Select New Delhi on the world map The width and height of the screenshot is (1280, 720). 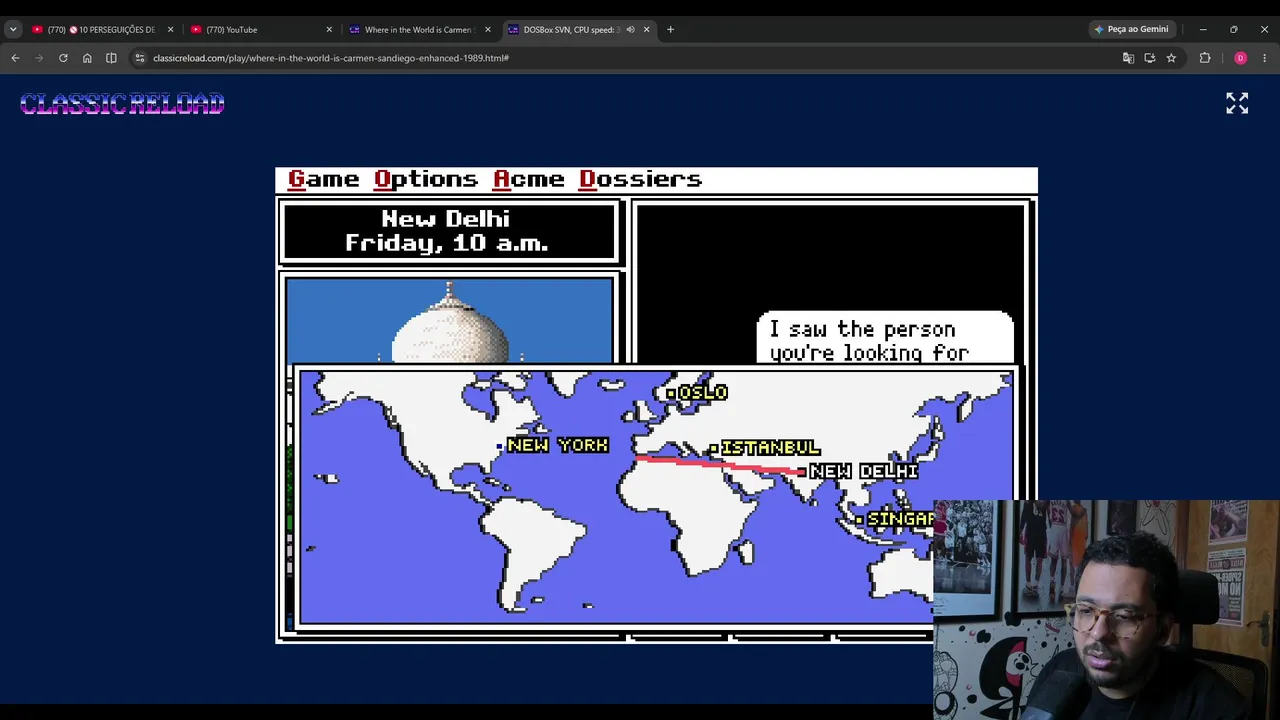pyautogui.click(x=859, y=471)
